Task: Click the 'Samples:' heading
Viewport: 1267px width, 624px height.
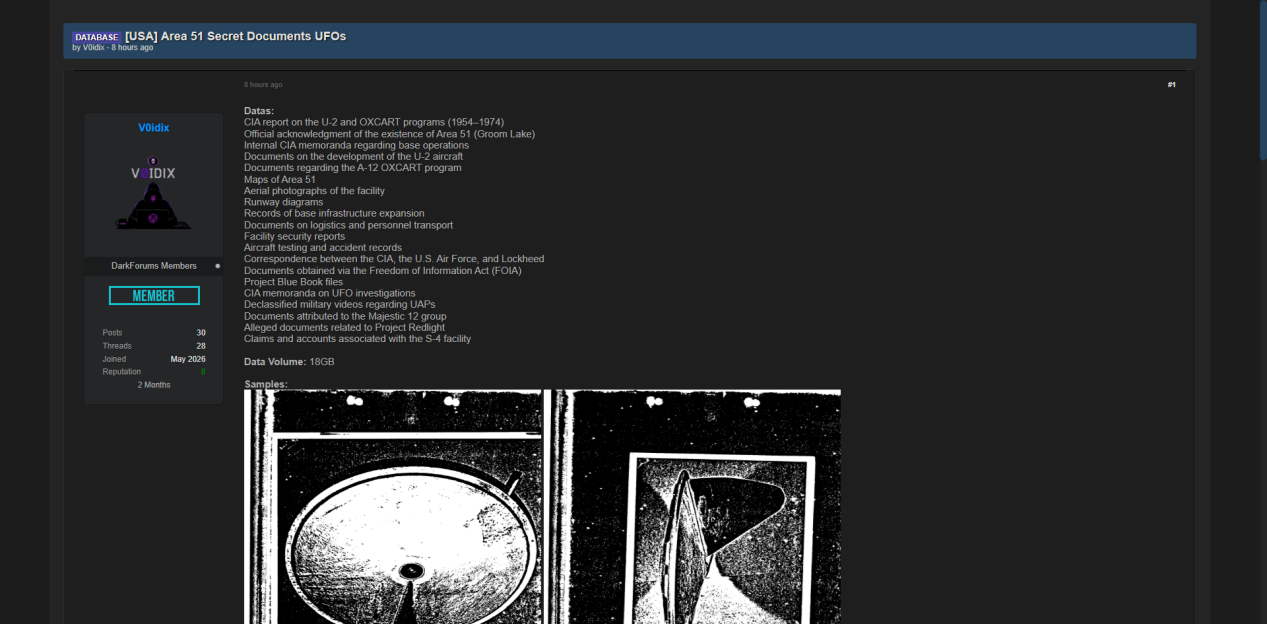Action: [266, 384]
